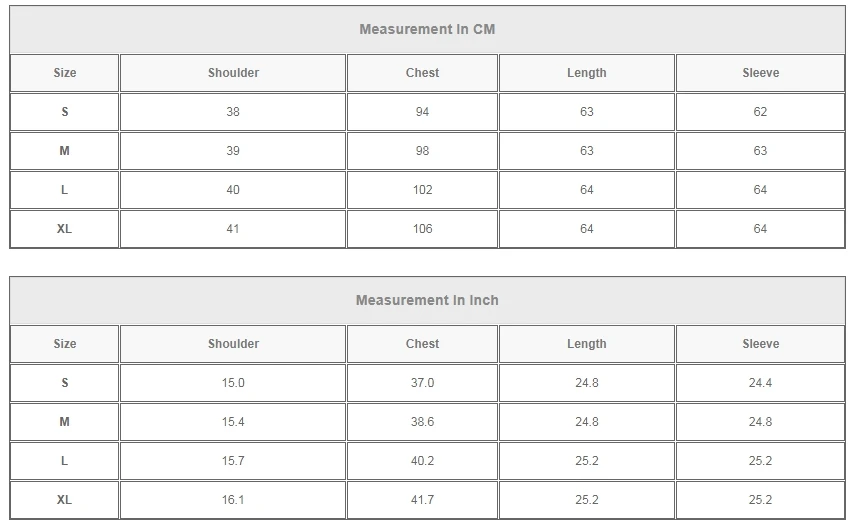Click the M size label in the CM table

65,151
